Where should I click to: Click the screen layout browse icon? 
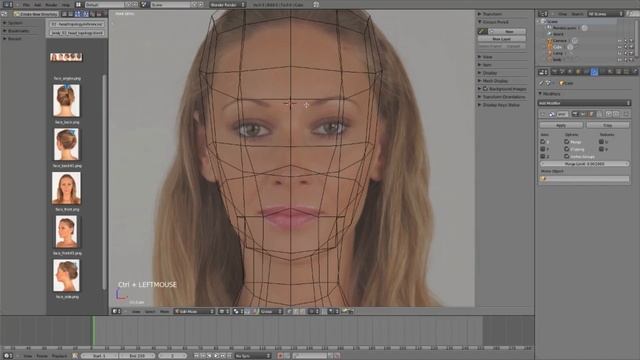click(x=78, y=4)
